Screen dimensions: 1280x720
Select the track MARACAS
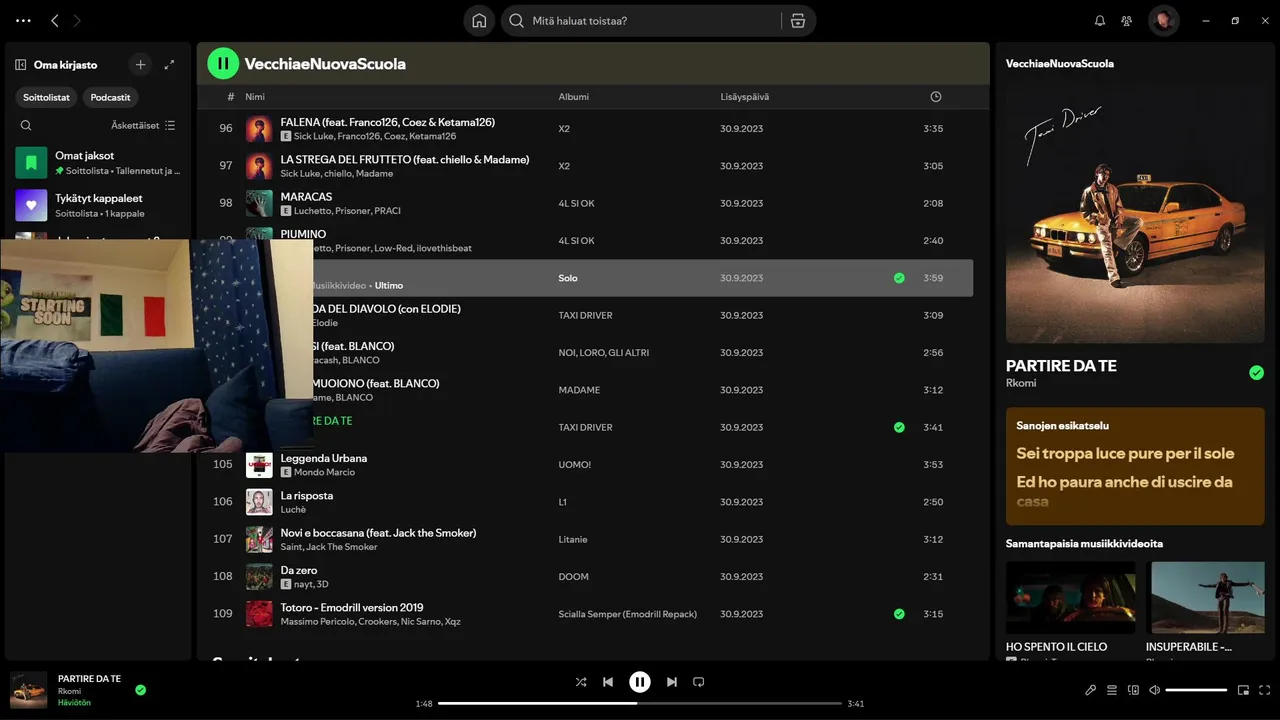point(306,197)
